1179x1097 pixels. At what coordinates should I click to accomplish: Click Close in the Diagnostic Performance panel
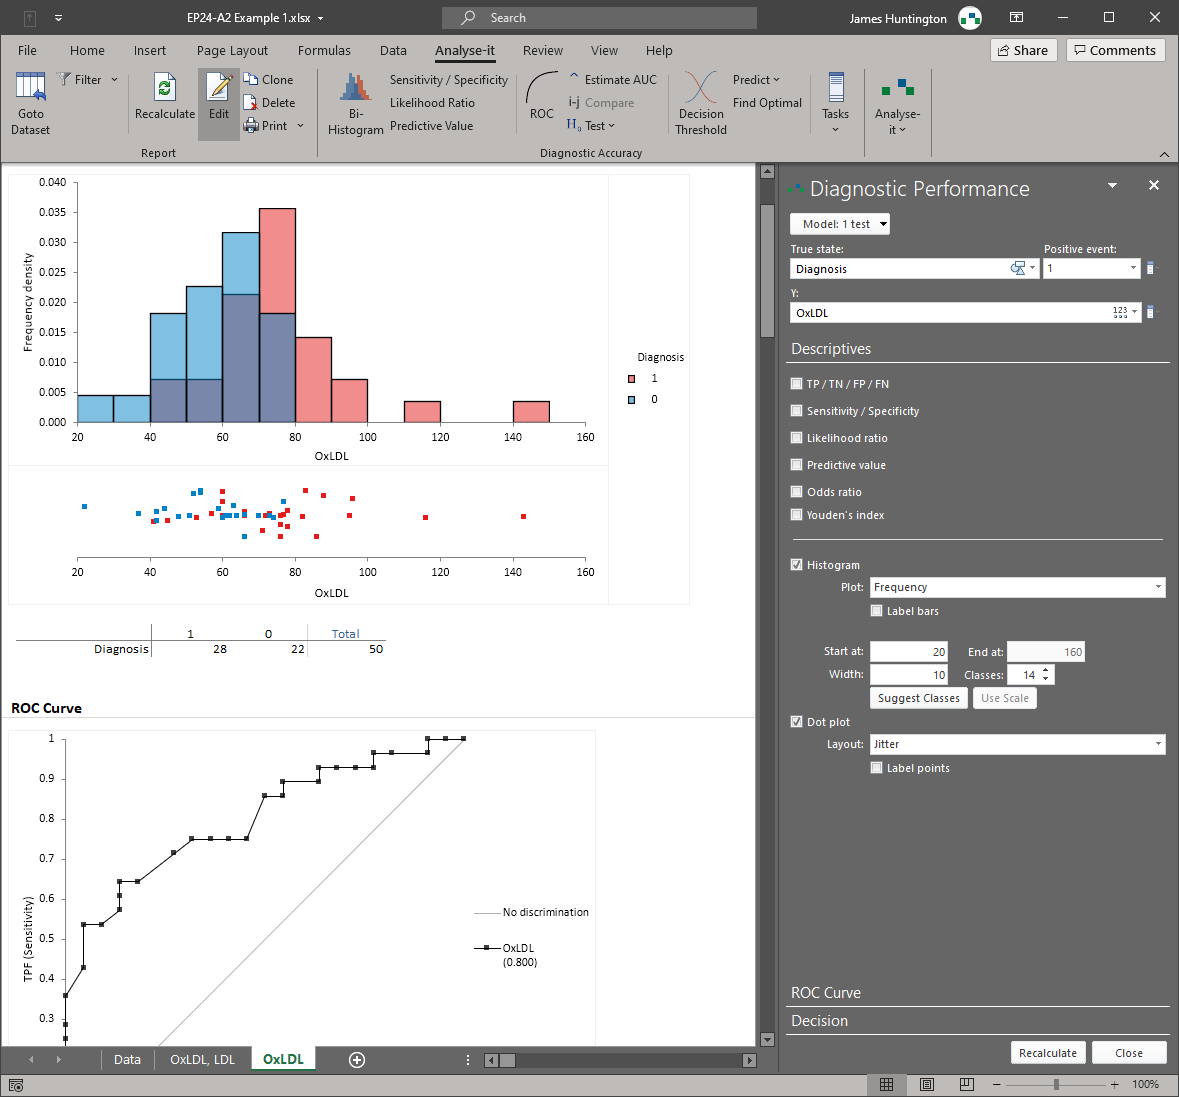[x=1129, y=1052]
